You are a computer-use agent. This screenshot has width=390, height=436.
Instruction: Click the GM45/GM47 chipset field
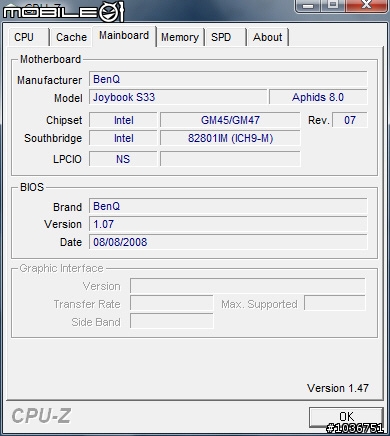230,120
